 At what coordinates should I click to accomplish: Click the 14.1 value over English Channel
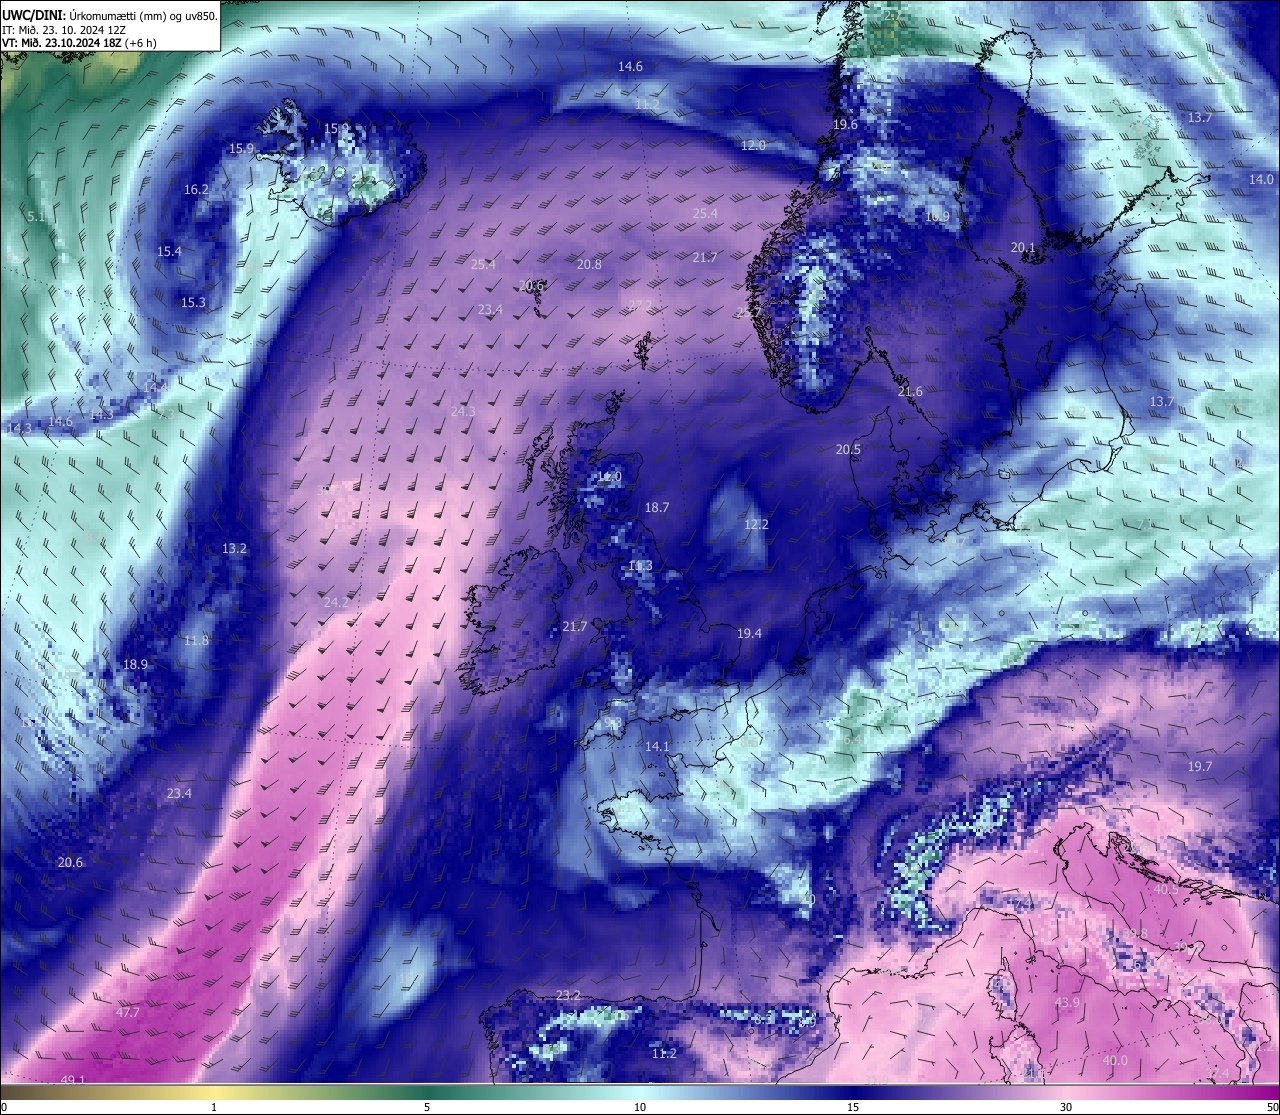(657, 746)
